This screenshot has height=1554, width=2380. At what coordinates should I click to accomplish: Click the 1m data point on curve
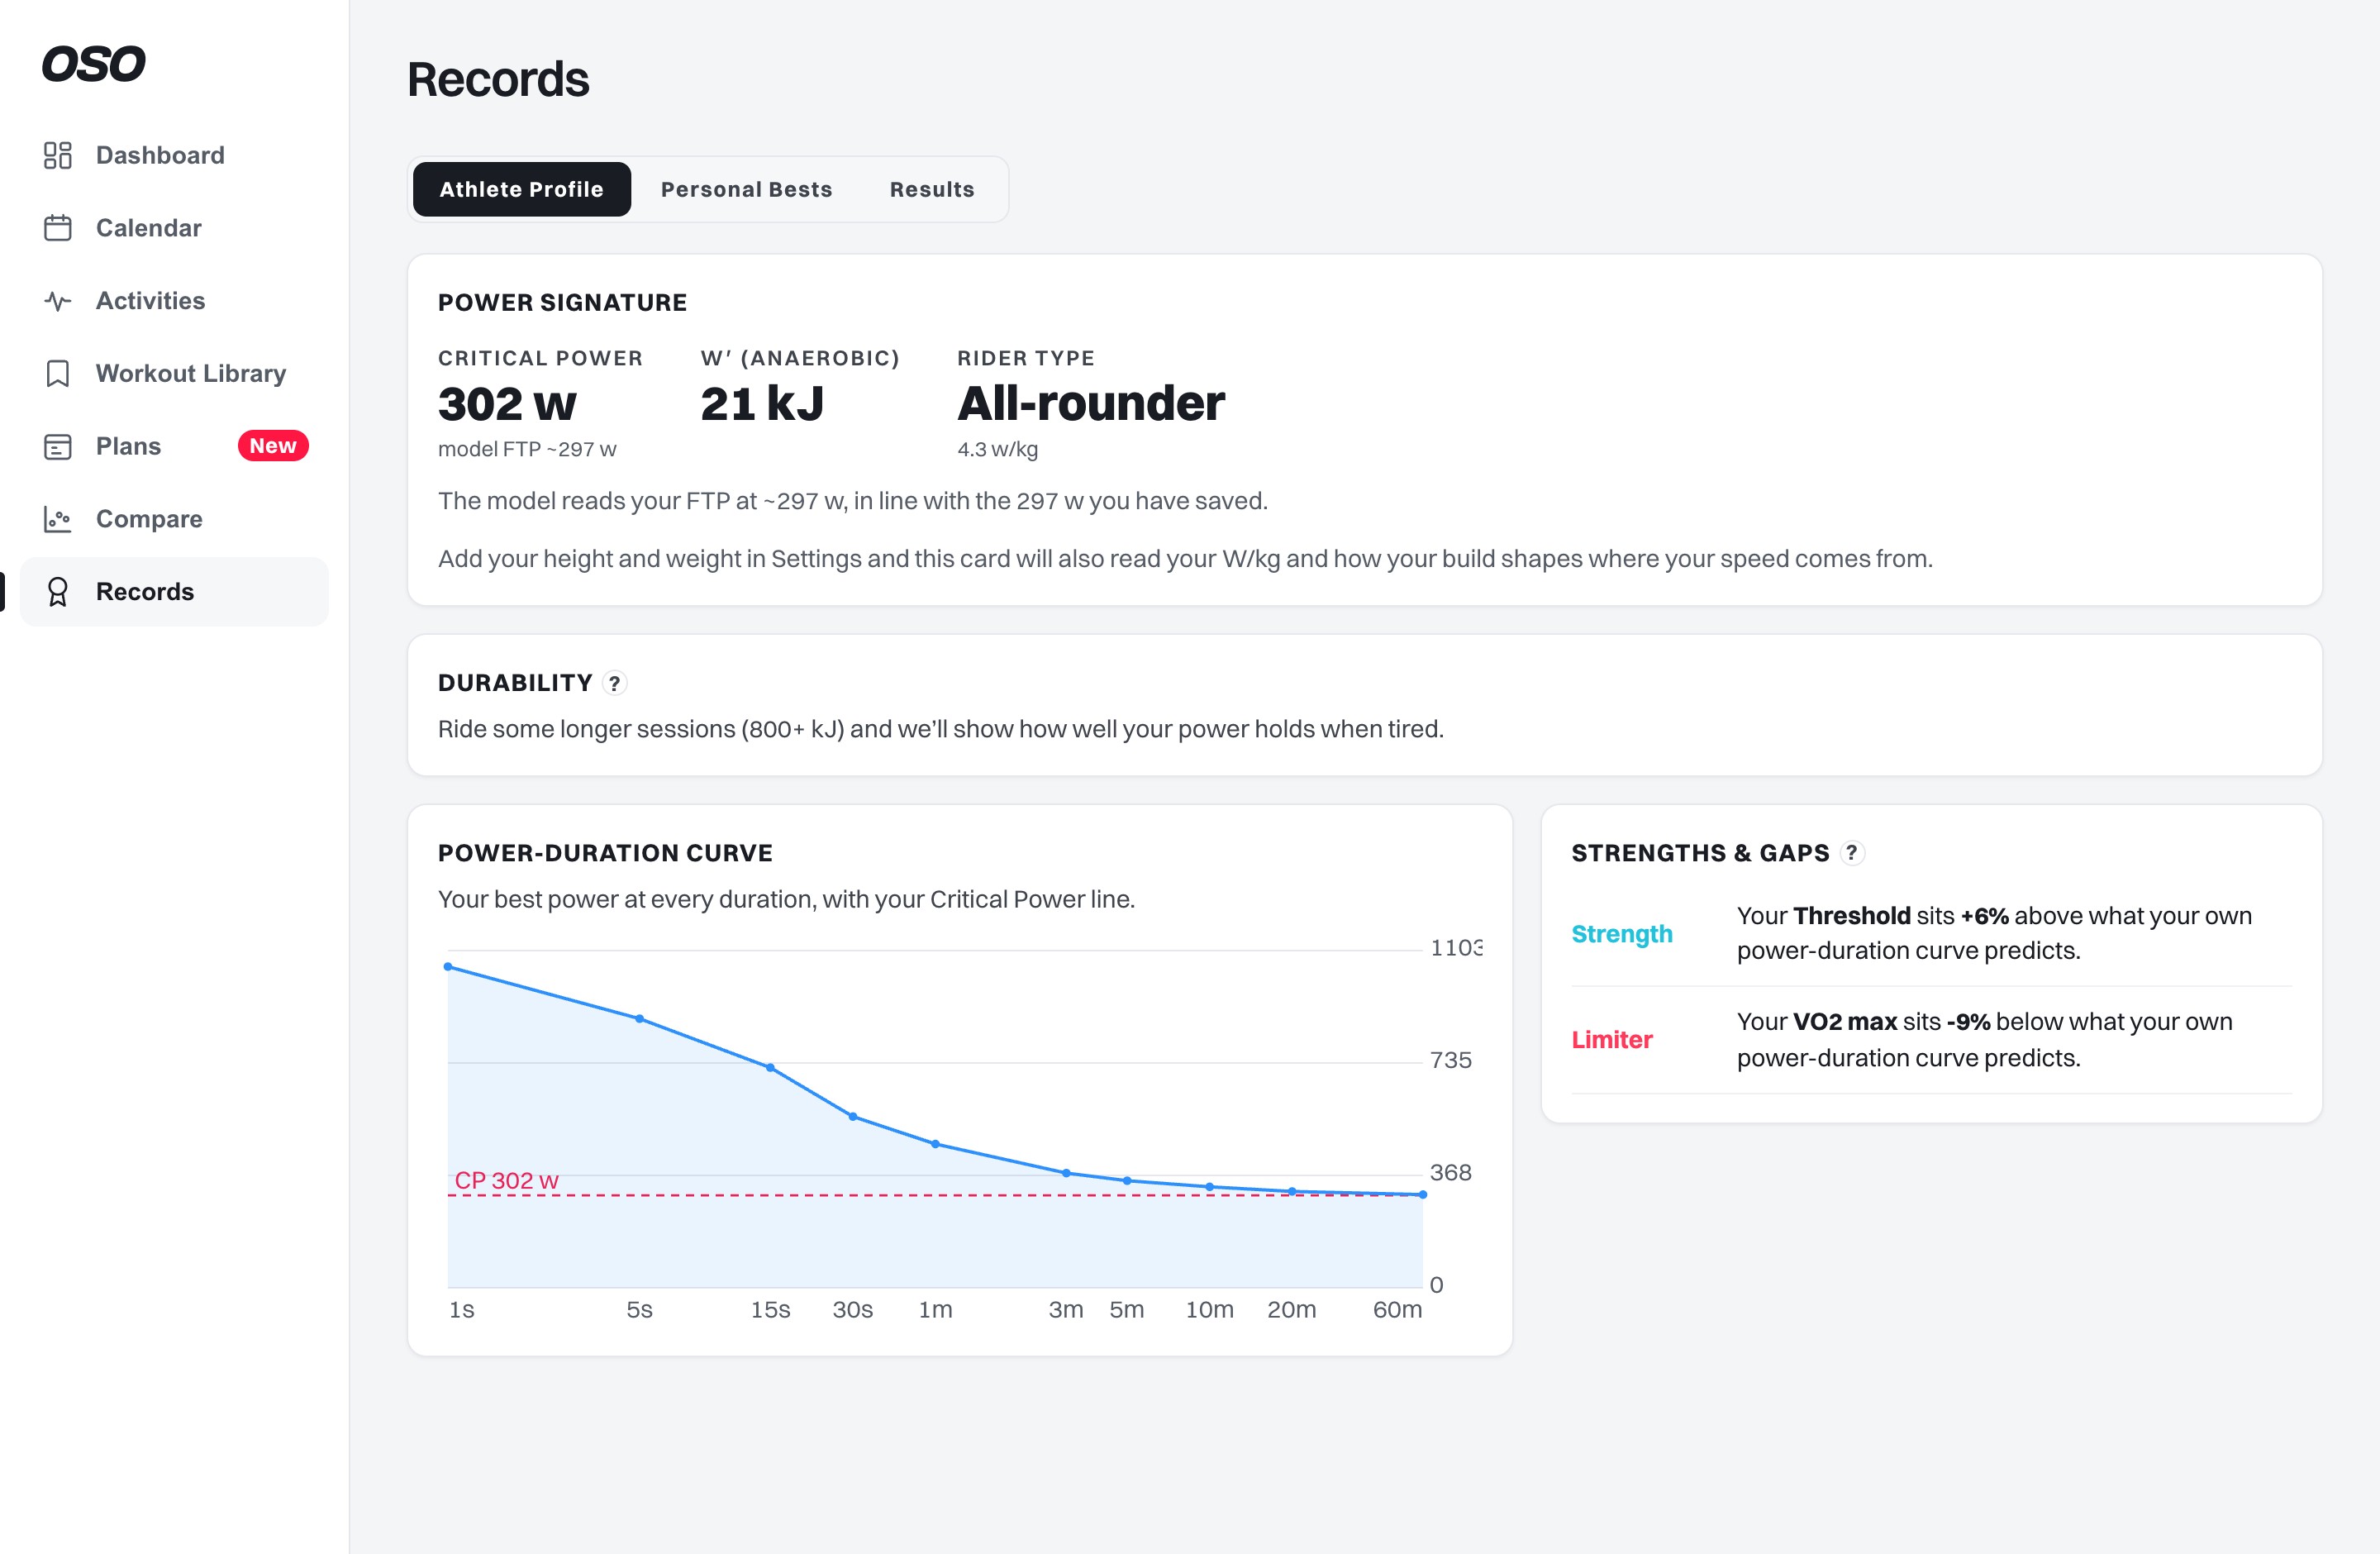[x=936, y=1144]
